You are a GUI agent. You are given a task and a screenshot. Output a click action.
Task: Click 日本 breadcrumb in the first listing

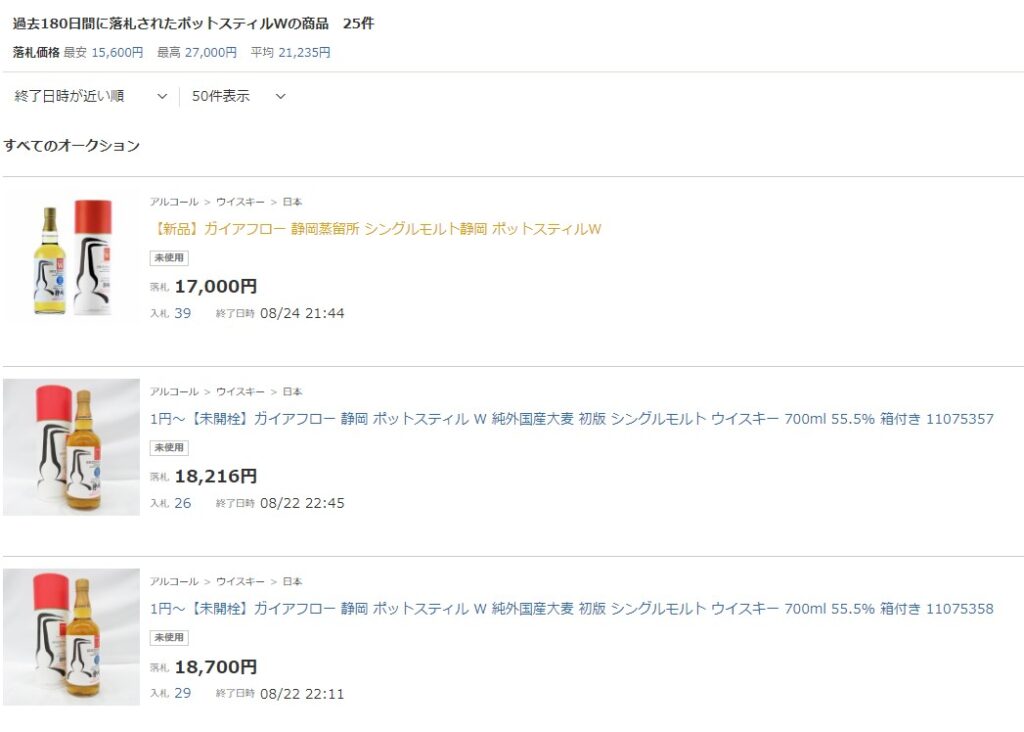tap(292, 202)
